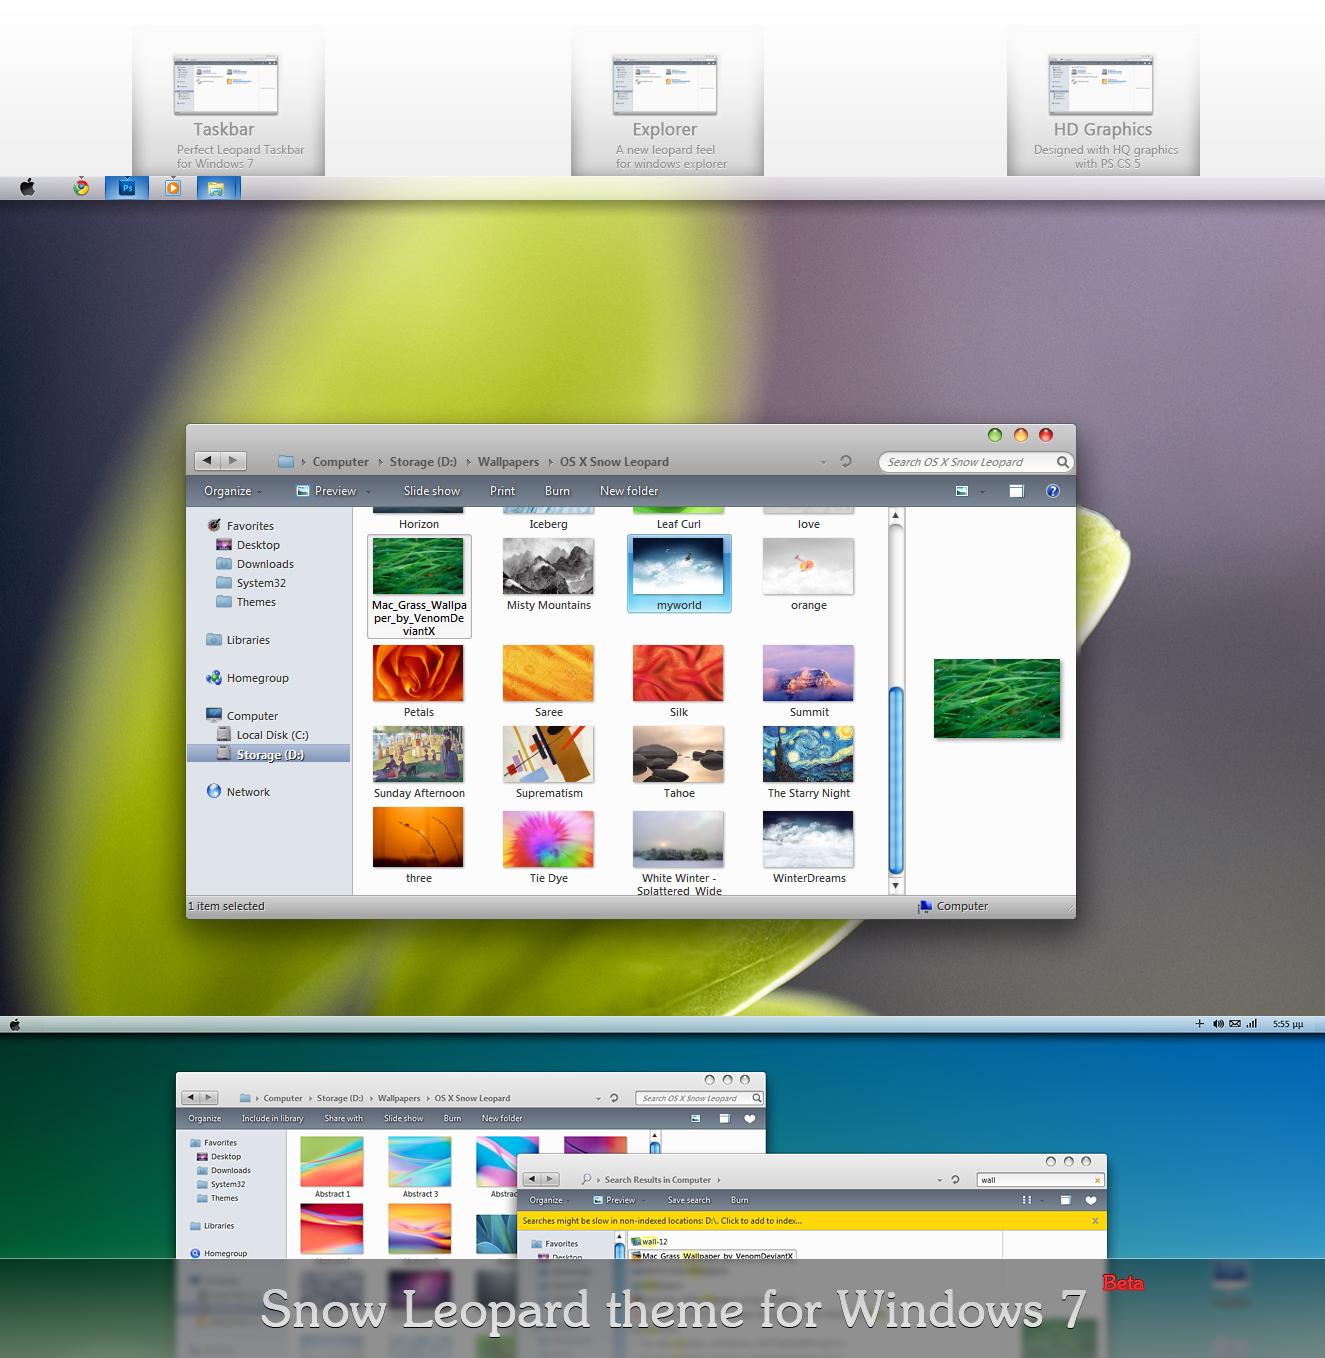Click the main window vertical scrollbar thumb

896,781
